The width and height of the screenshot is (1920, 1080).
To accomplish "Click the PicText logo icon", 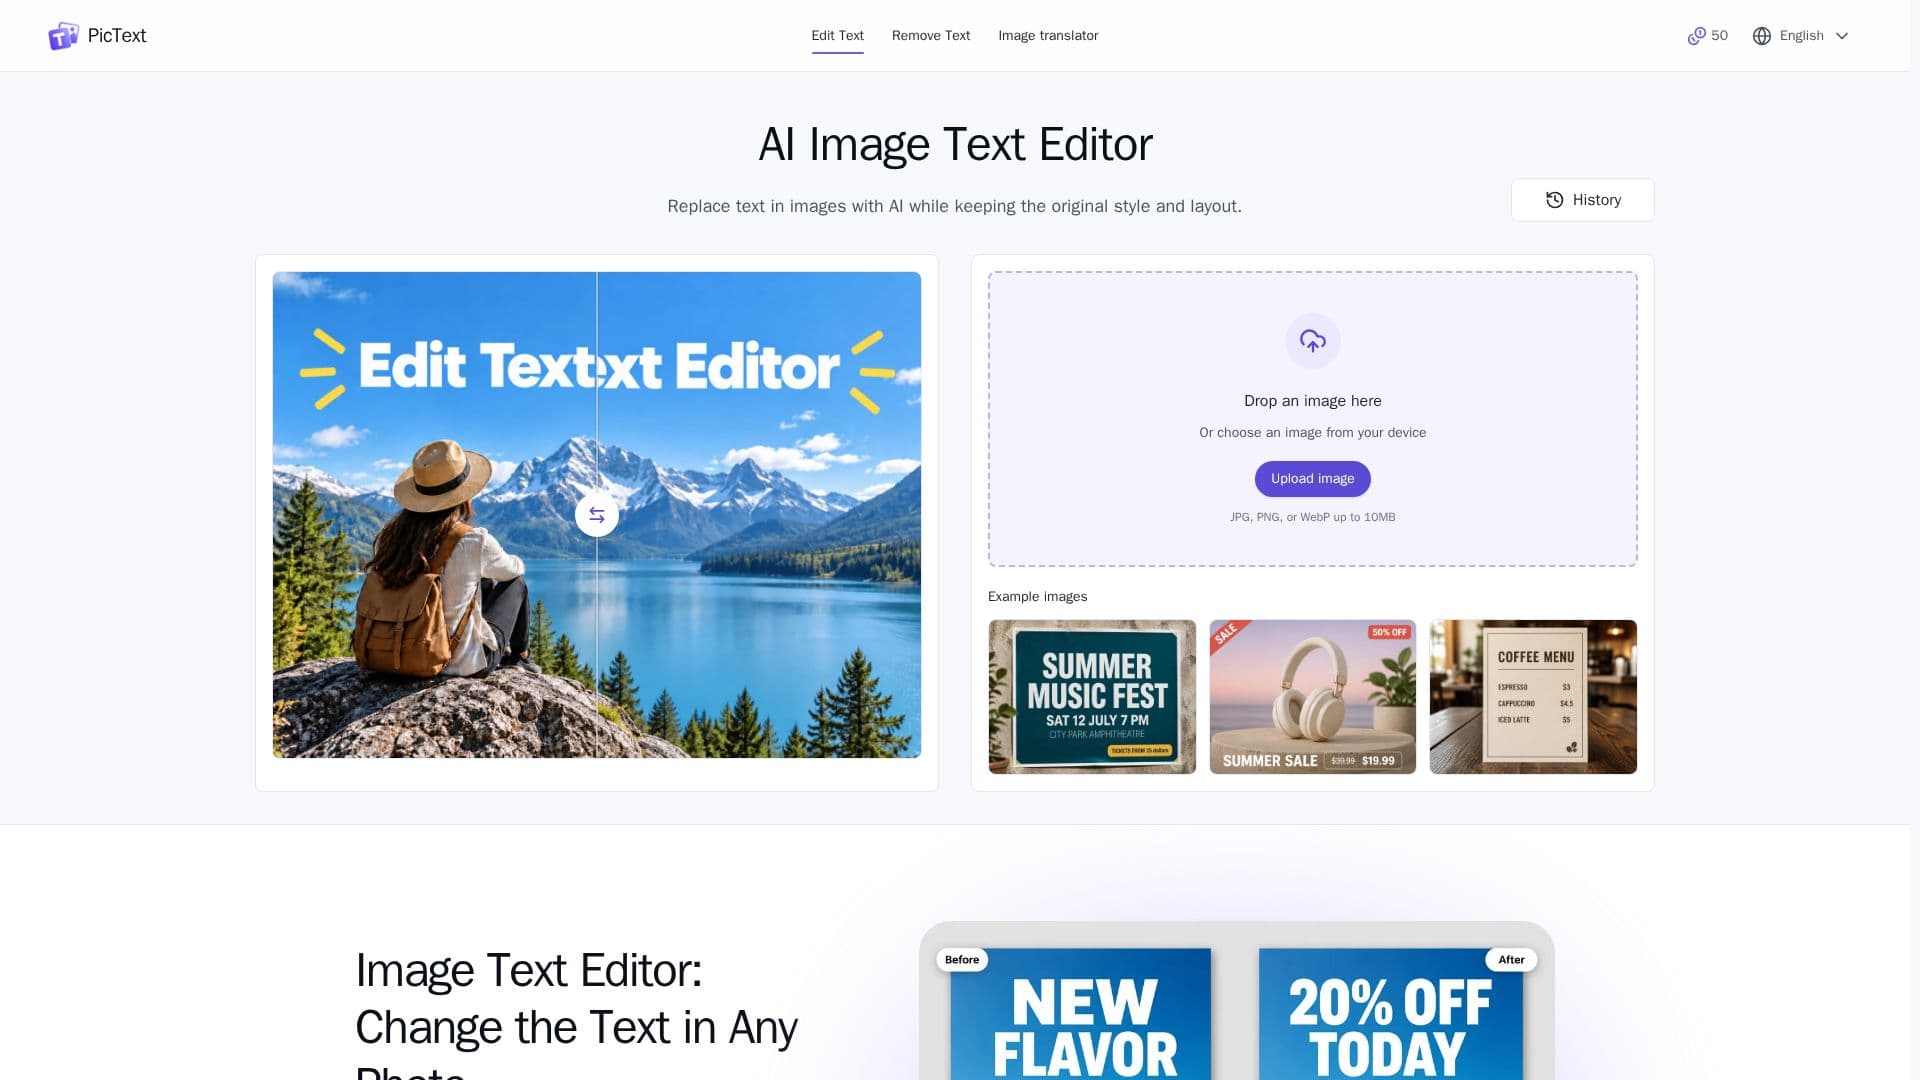I will (x=63, y=36).
